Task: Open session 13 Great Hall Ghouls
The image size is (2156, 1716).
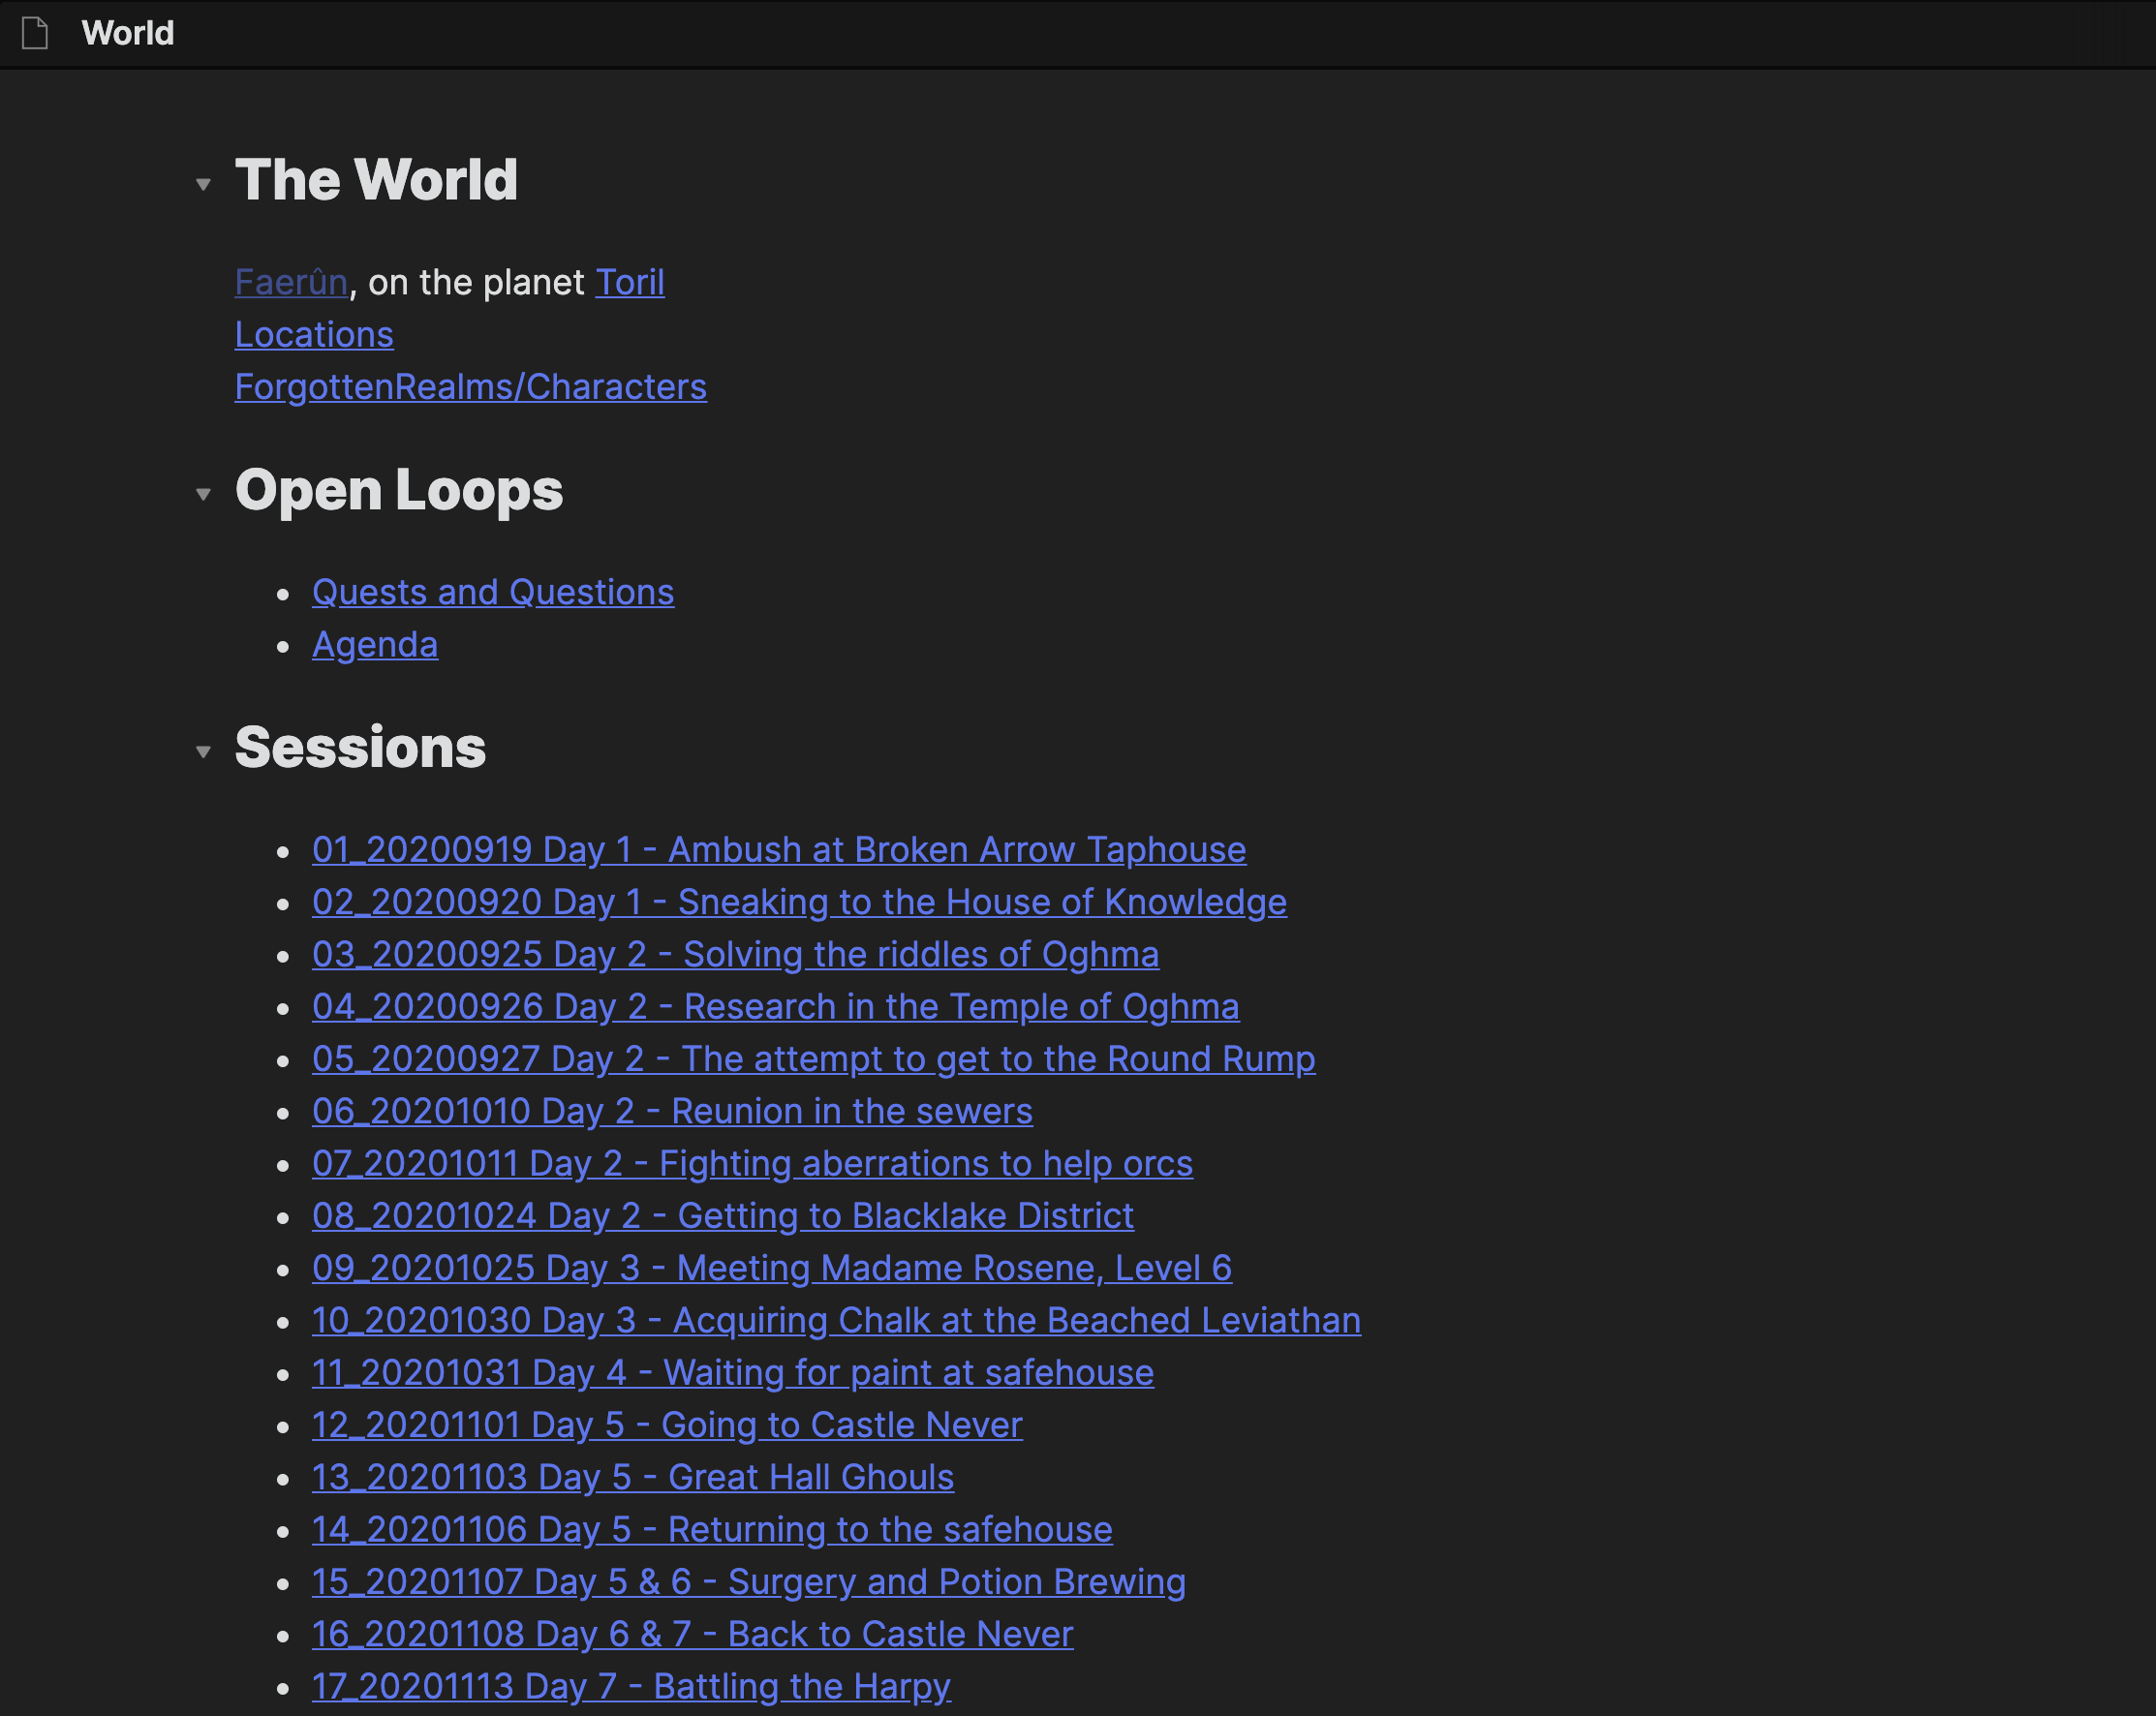Action: tap(633, 1477)
